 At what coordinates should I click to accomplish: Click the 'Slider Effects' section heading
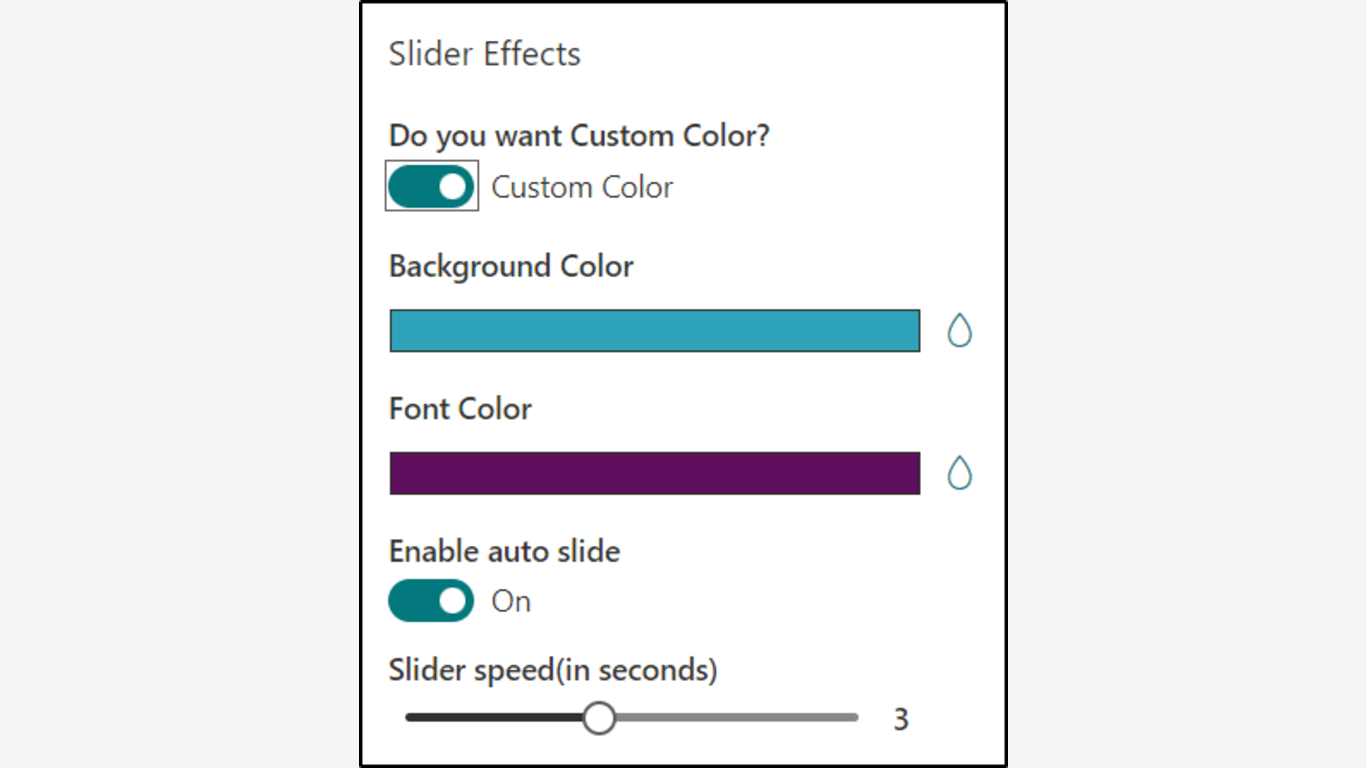[484, 54]
